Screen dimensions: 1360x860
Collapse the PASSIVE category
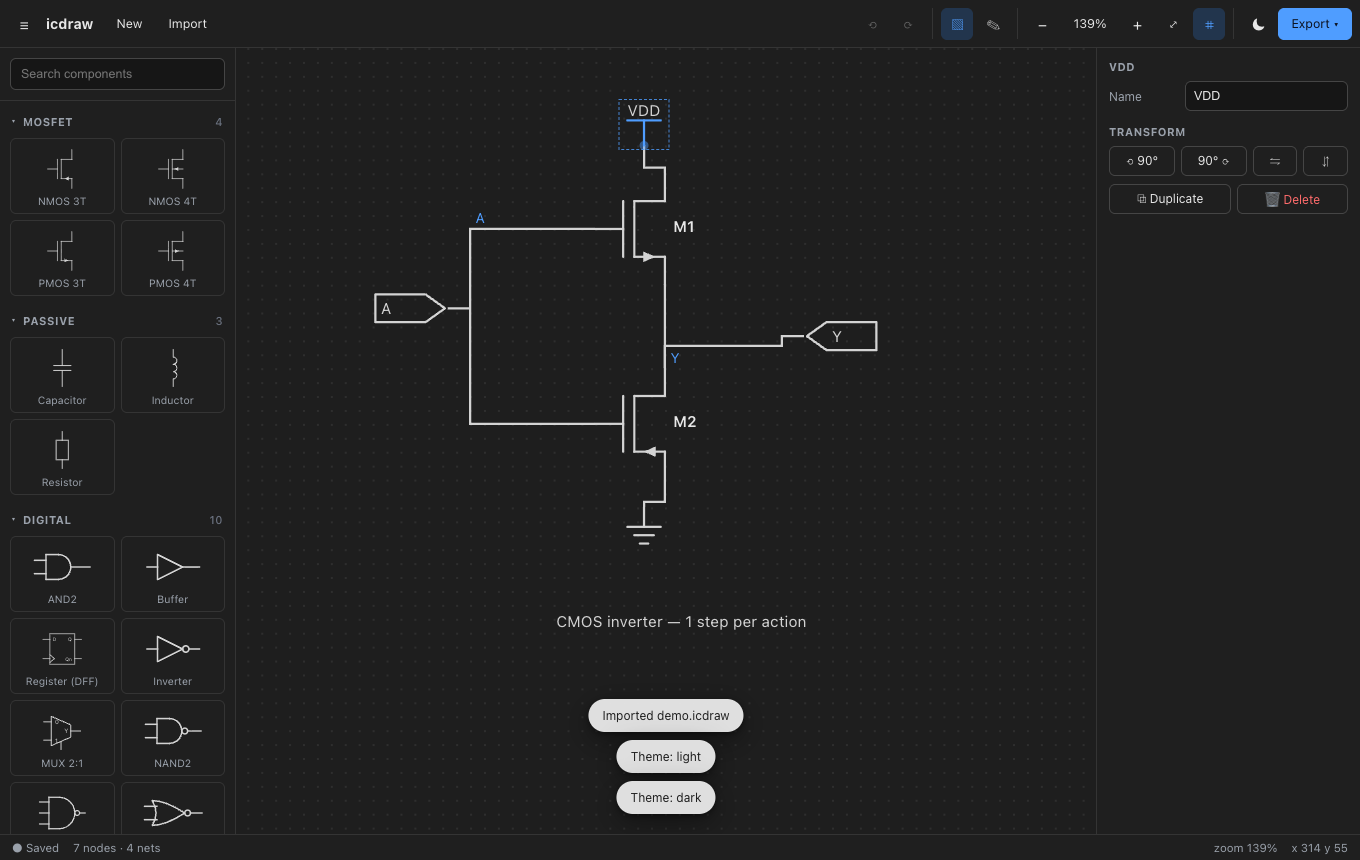pyautogui.click(x=116, y=321)
